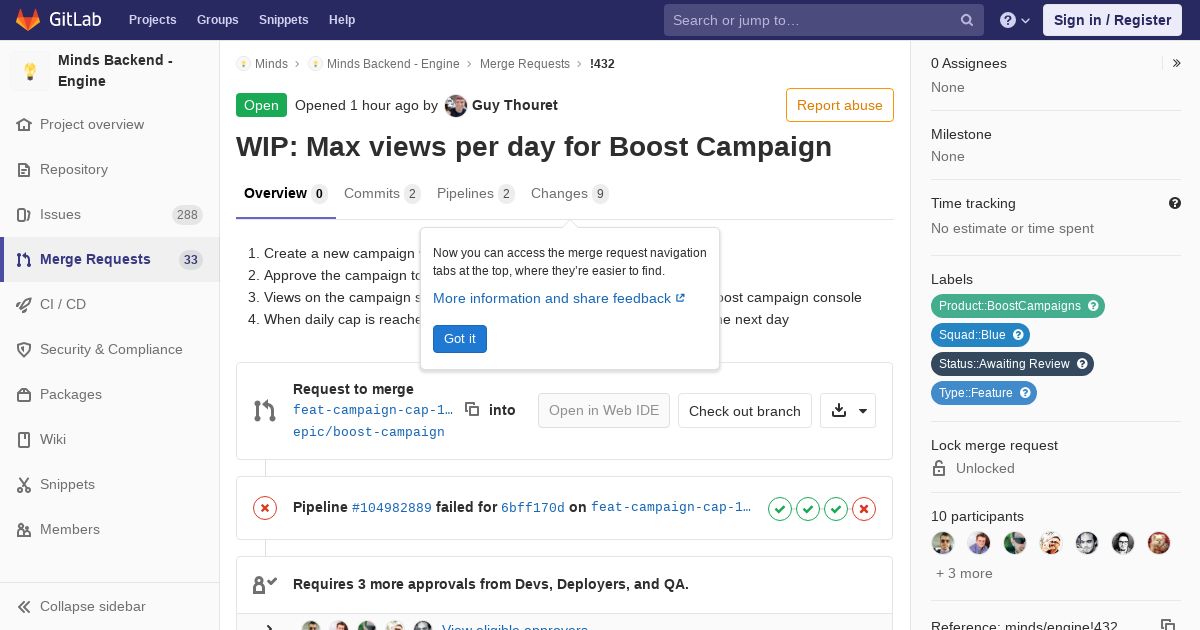
Task: Click the Sign in / Register button
Action: coord(1112,20)
